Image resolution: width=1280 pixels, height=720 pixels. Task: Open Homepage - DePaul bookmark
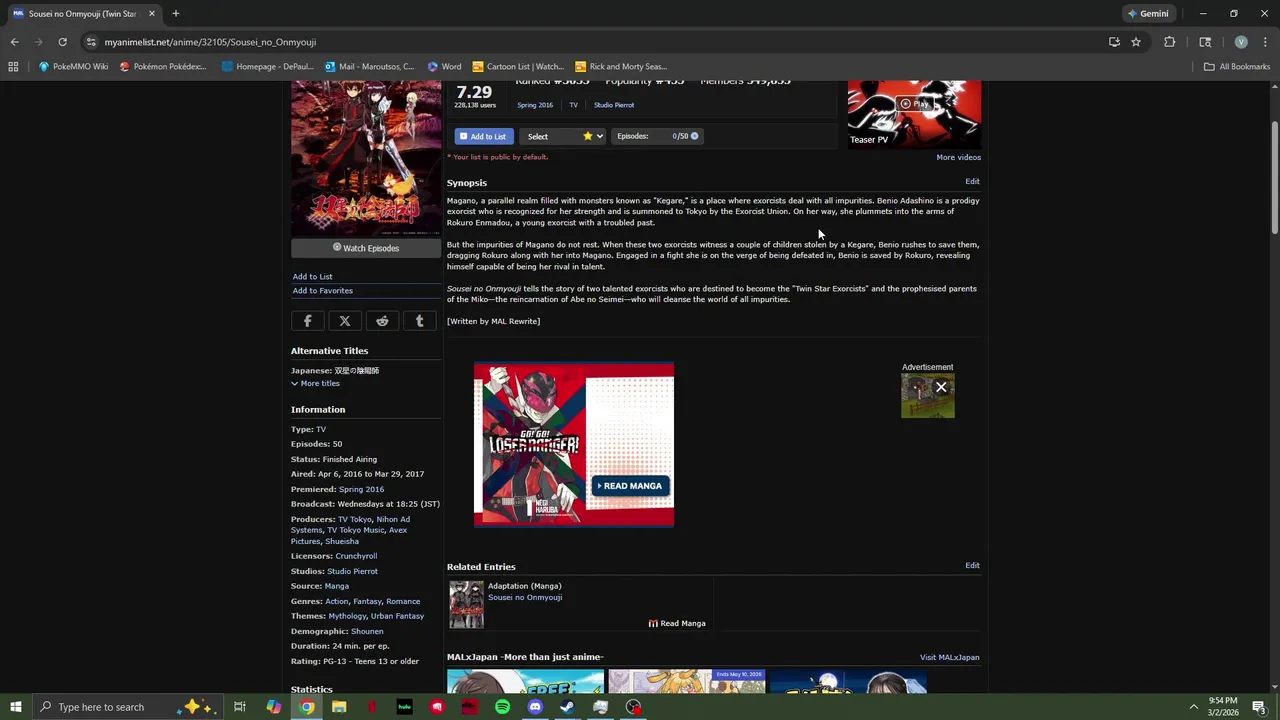click(268, 67)
